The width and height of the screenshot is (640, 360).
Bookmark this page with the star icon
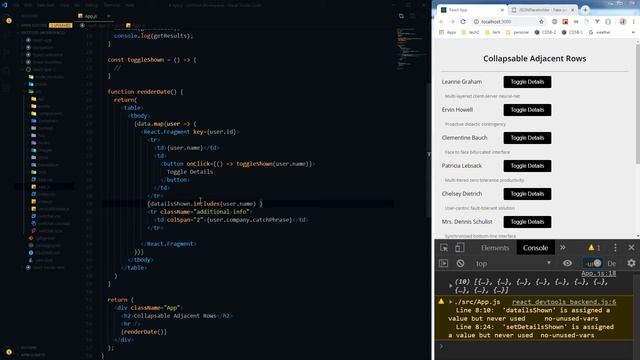coord(541,22)
